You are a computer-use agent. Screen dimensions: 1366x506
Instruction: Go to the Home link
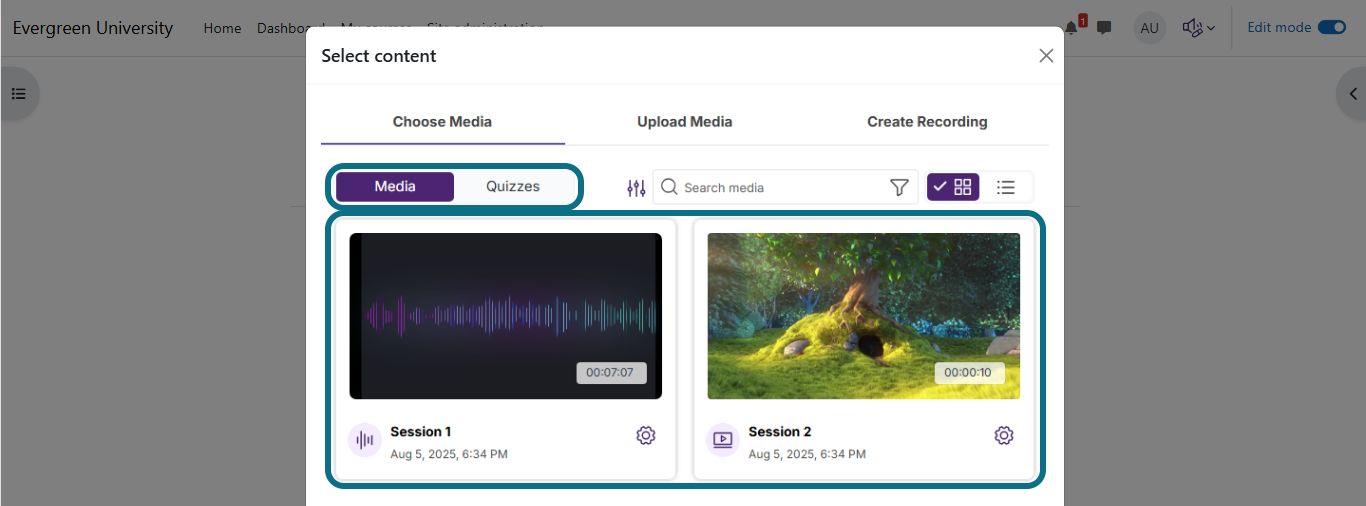(222, 28)
